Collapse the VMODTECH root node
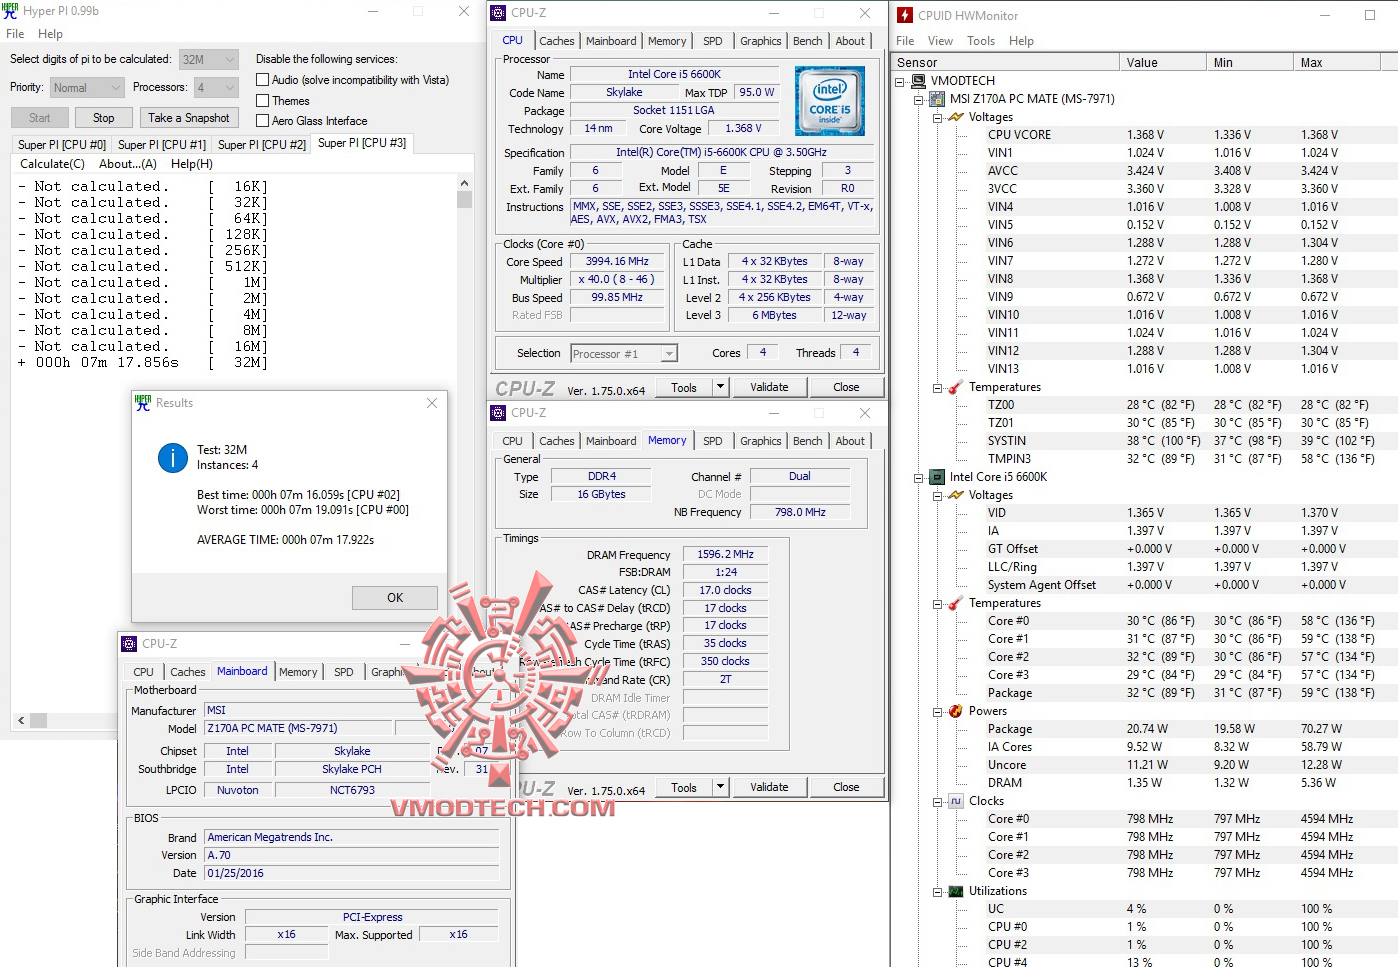Image resolution: width=1398 pixels, height=967 pixels. click(x=900, y=81)
